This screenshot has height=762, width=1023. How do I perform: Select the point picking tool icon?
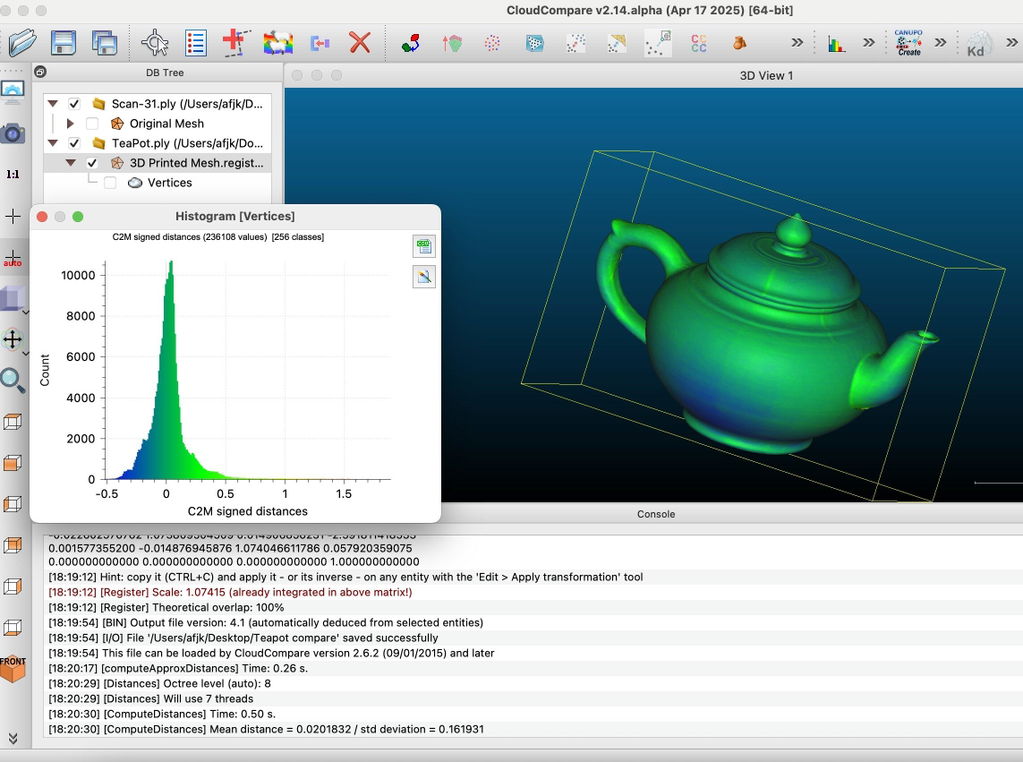(x=155, y=43)
